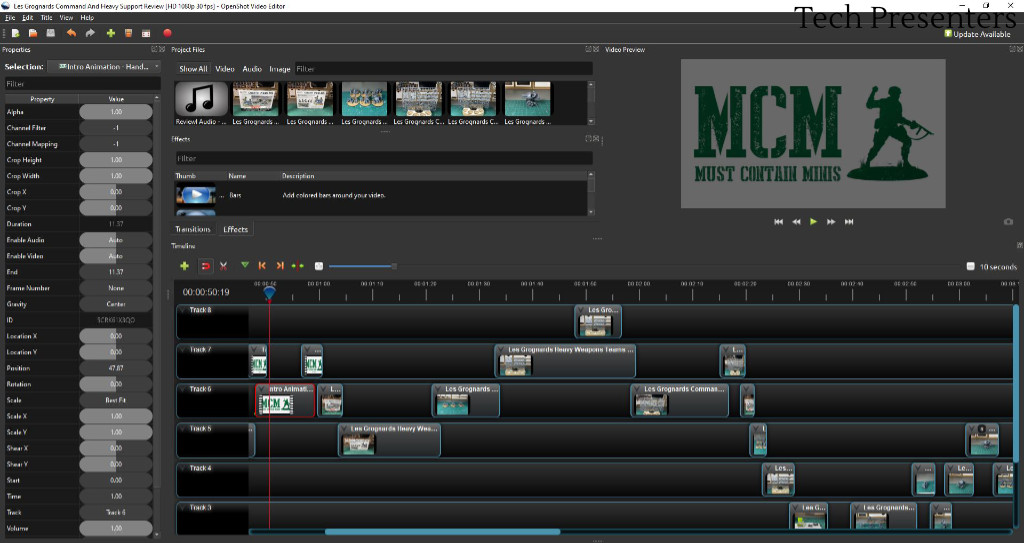
Task: Open Track 8 header menu arrow
Action: click(184, 310)
